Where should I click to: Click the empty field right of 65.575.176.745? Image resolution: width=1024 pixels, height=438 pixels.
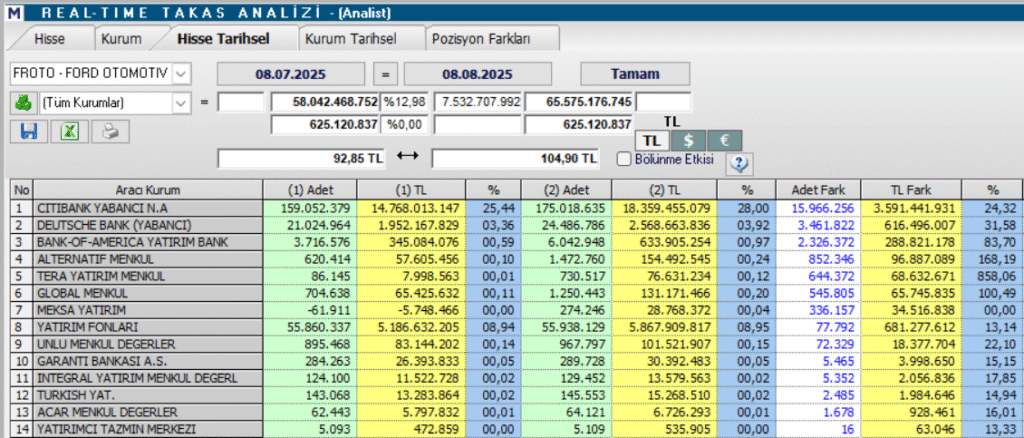coord(663,102)
